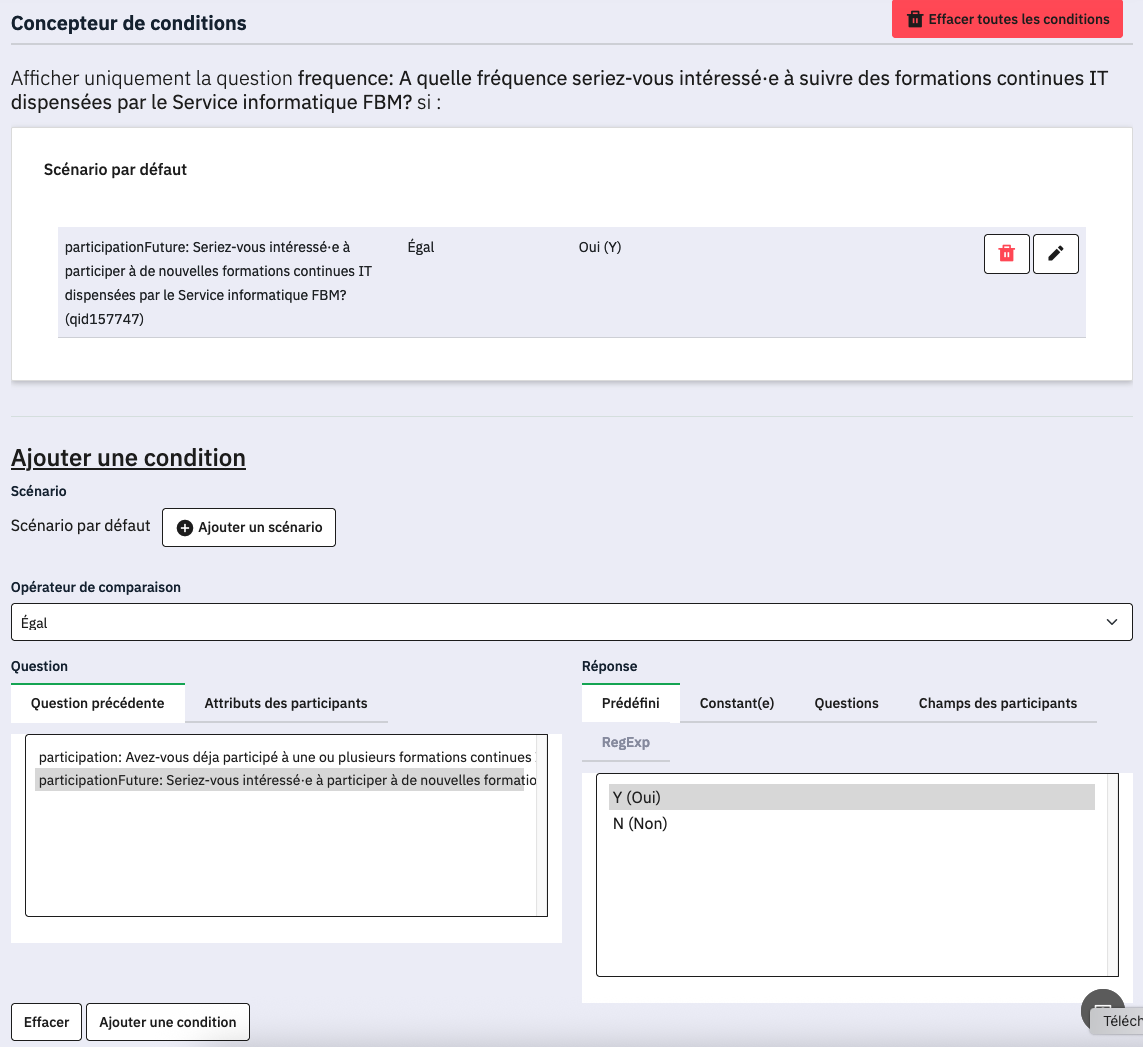Click the 'Ajouter une condition' button

(x=168, y=1022)
